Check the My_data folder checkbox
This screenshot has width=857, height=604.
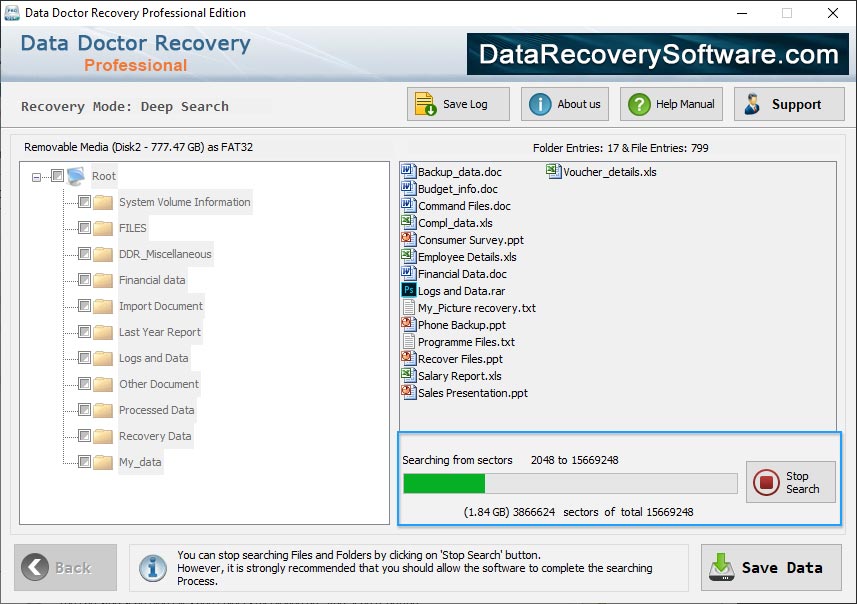[x=83, y=462]
